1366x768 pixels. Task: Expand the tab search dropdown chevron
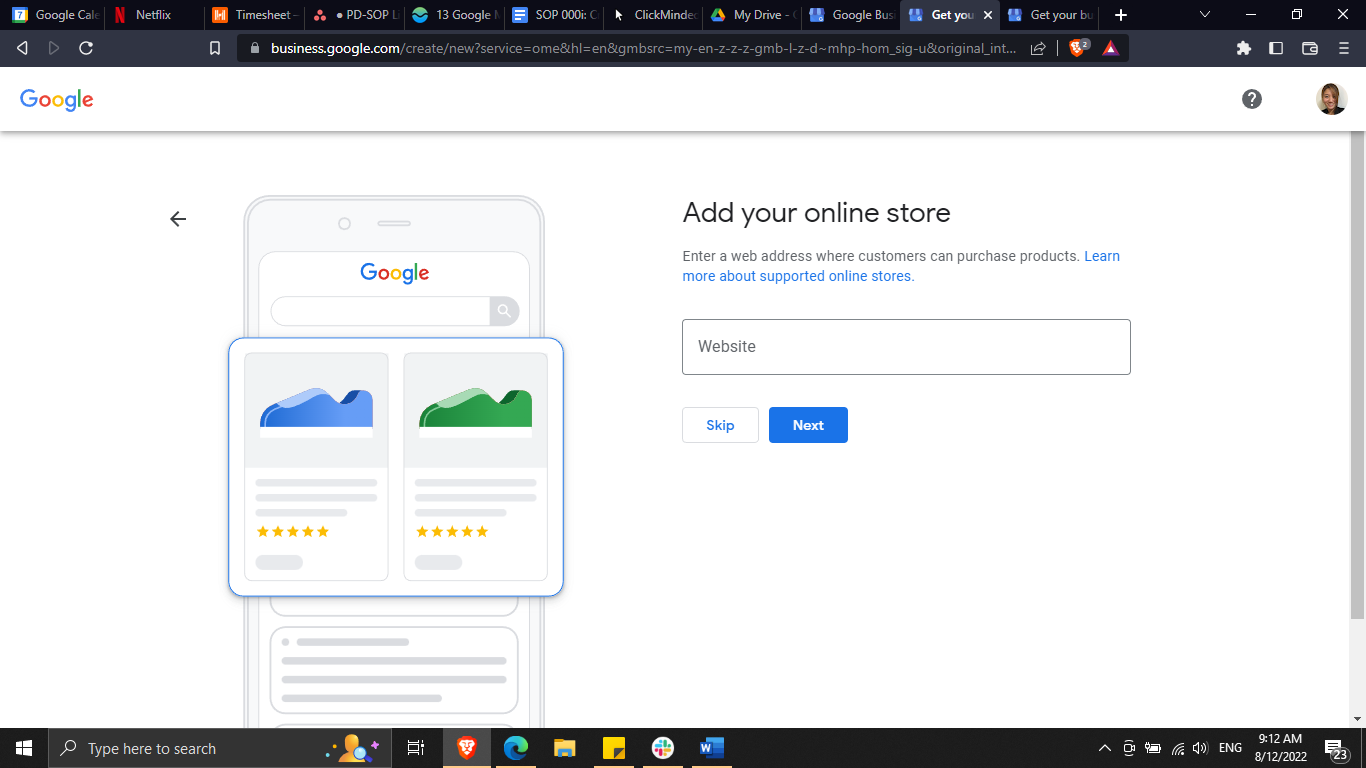(x=1204, y=15)
